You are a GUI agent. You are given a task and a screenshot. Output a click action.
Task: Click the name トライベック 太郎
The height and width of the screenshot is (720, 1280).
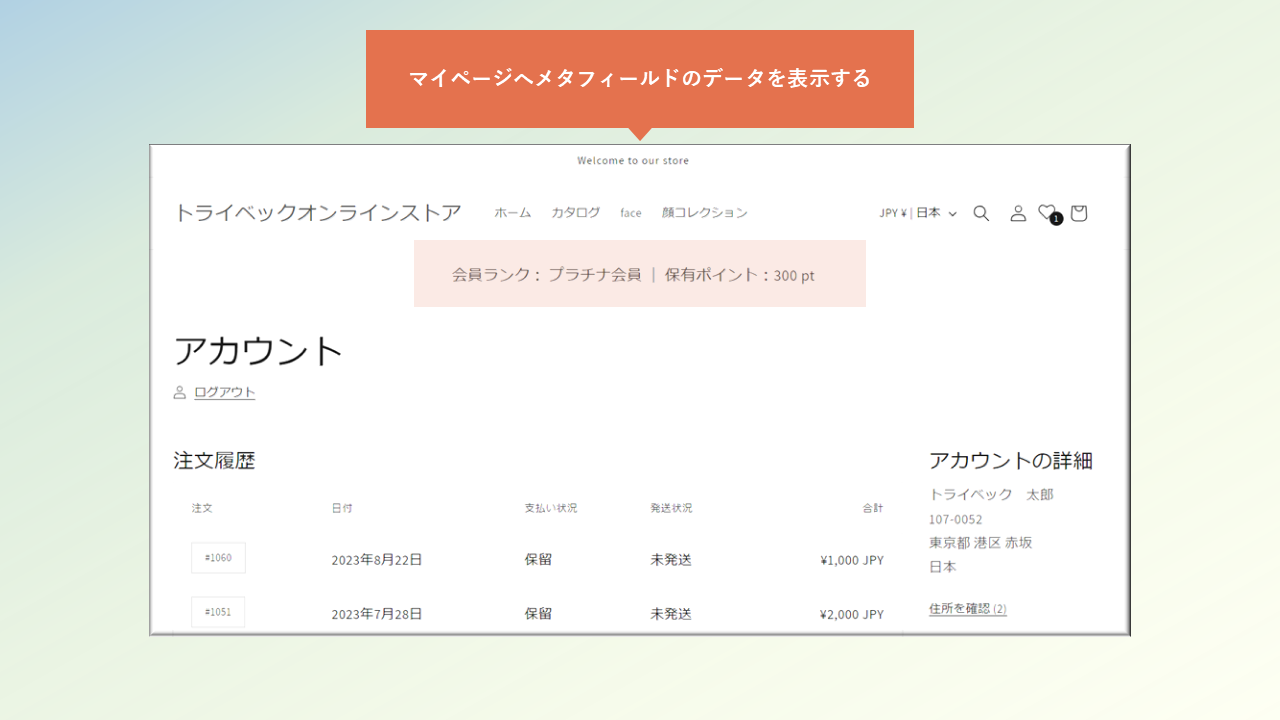point(991,494)
